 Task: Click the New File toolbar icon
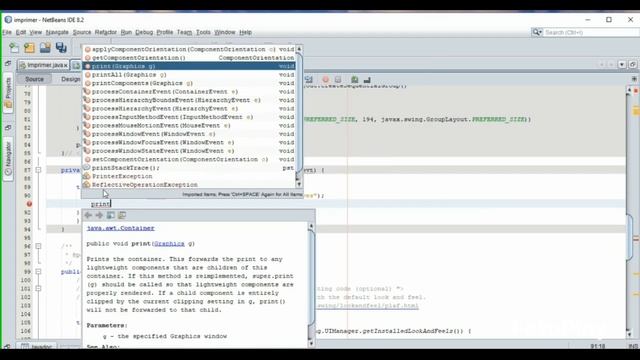(14, 48)
